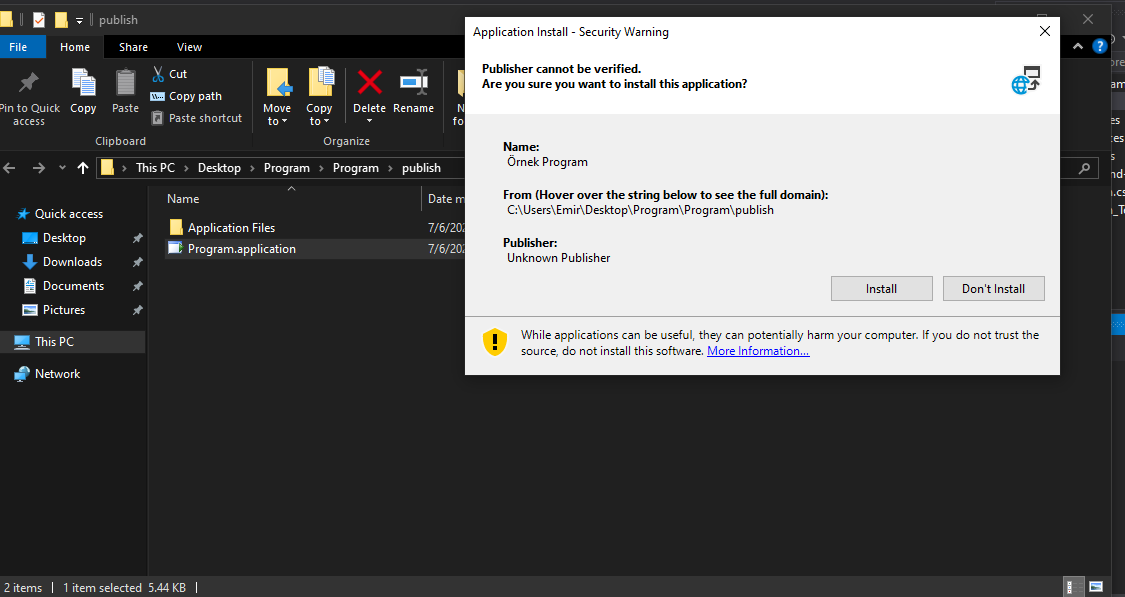
Task: Click the first Program in address breadcrumb
Action: 286,168
